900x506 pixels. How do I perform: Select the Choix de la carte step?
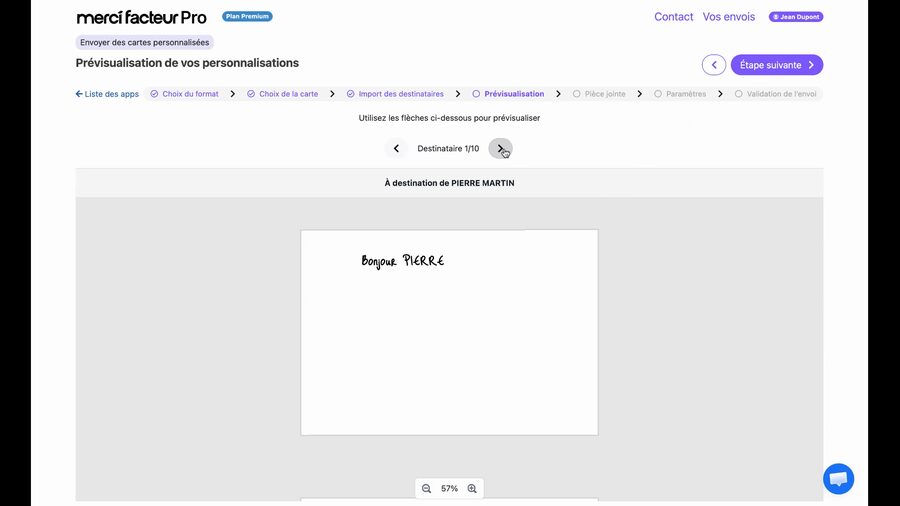coord(283,94)
